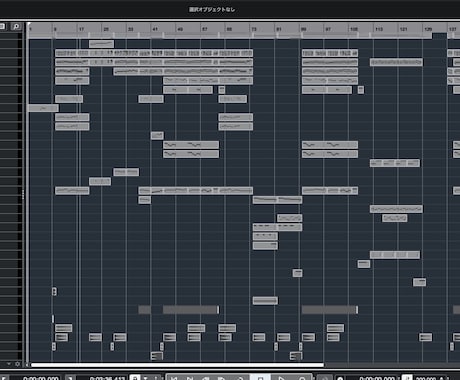Viewport: 460px width, 380px height.
Task: Open track list settings gear icon
Action: tap(18, 364)
